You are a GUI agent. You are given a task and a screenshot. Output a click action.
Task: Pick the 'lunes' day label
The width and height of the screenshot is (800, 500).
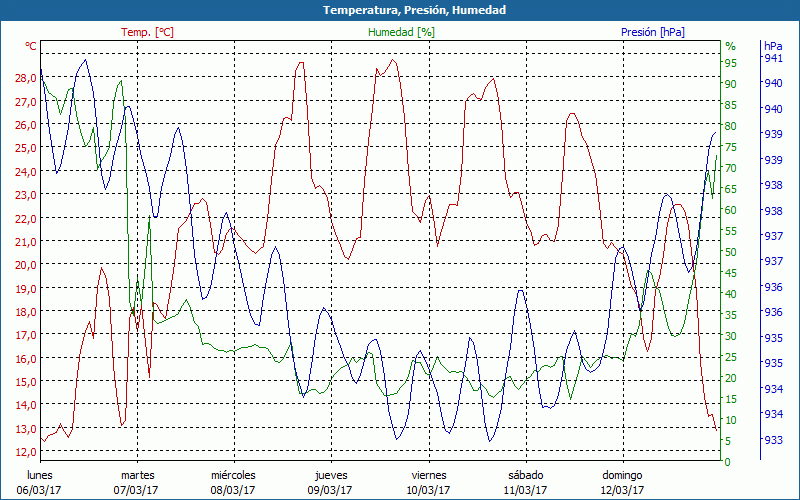pos(40,475)
